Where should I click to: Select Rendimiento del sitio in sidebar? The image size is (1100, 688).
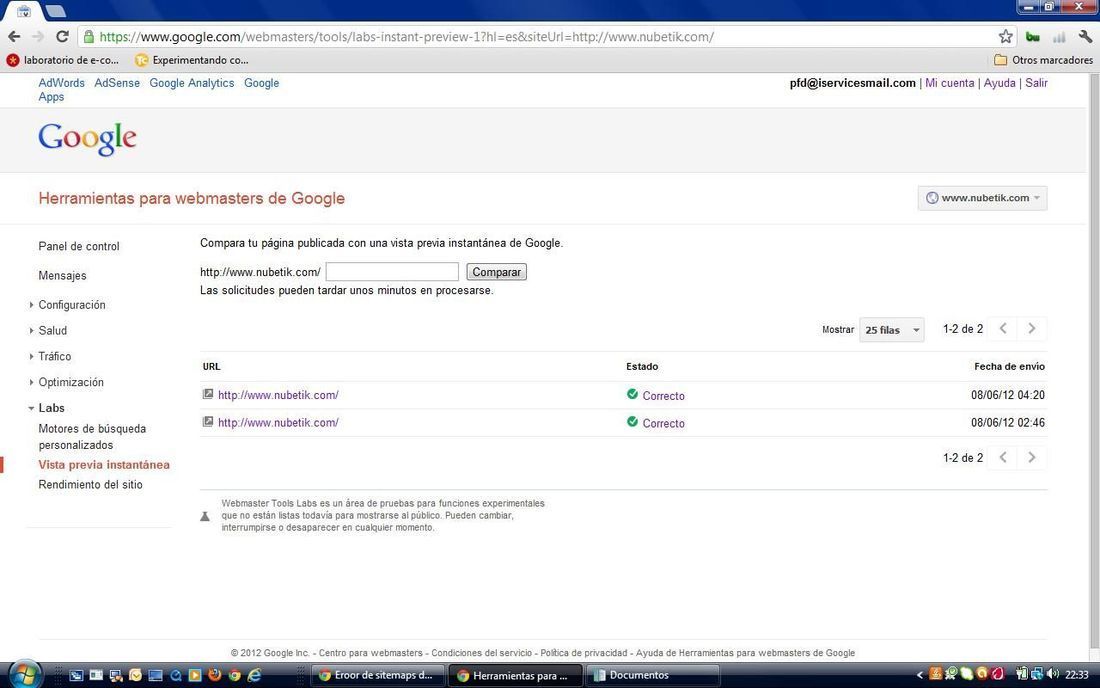click(x=90, y=485)
